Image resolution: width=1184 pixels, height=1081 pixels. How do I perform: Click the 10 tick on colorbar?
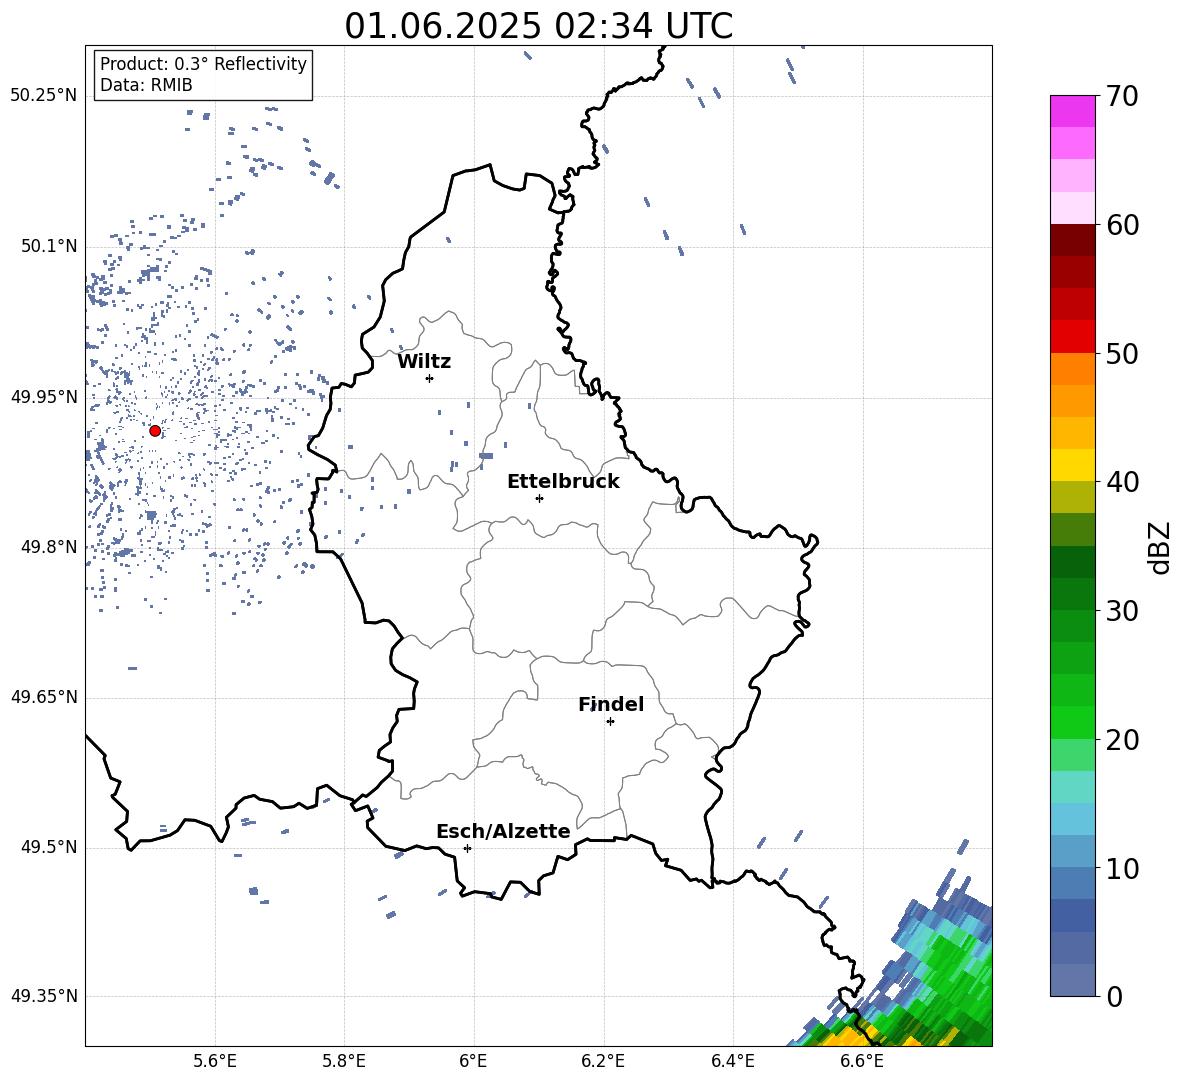coord(1122,868)
